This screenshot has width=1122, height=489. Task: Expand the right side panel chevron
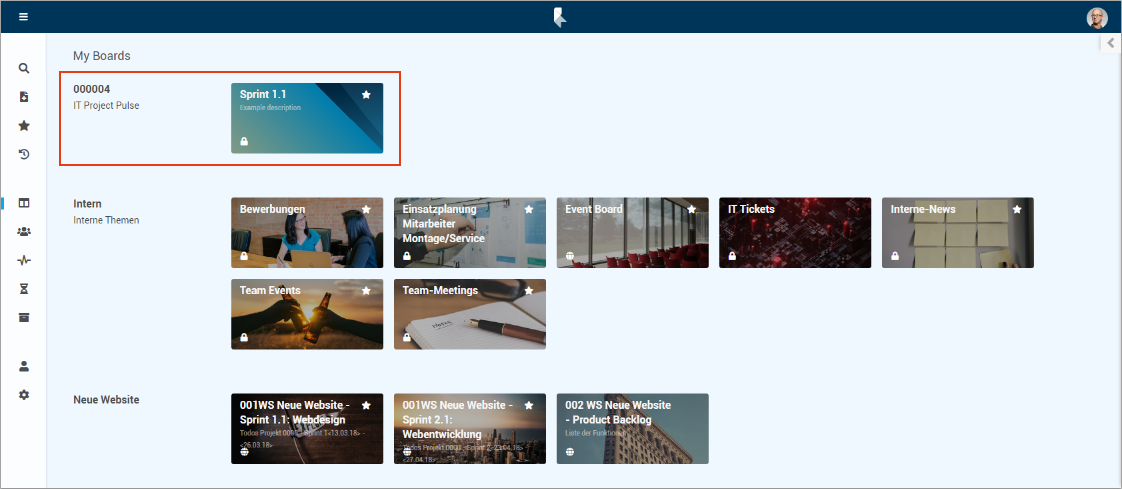(1110, 43)
